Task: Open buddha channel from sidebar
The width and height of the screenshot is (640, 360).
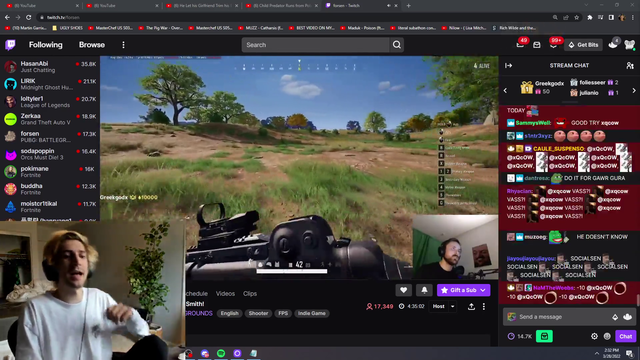Action: click(x=50, y=189)
